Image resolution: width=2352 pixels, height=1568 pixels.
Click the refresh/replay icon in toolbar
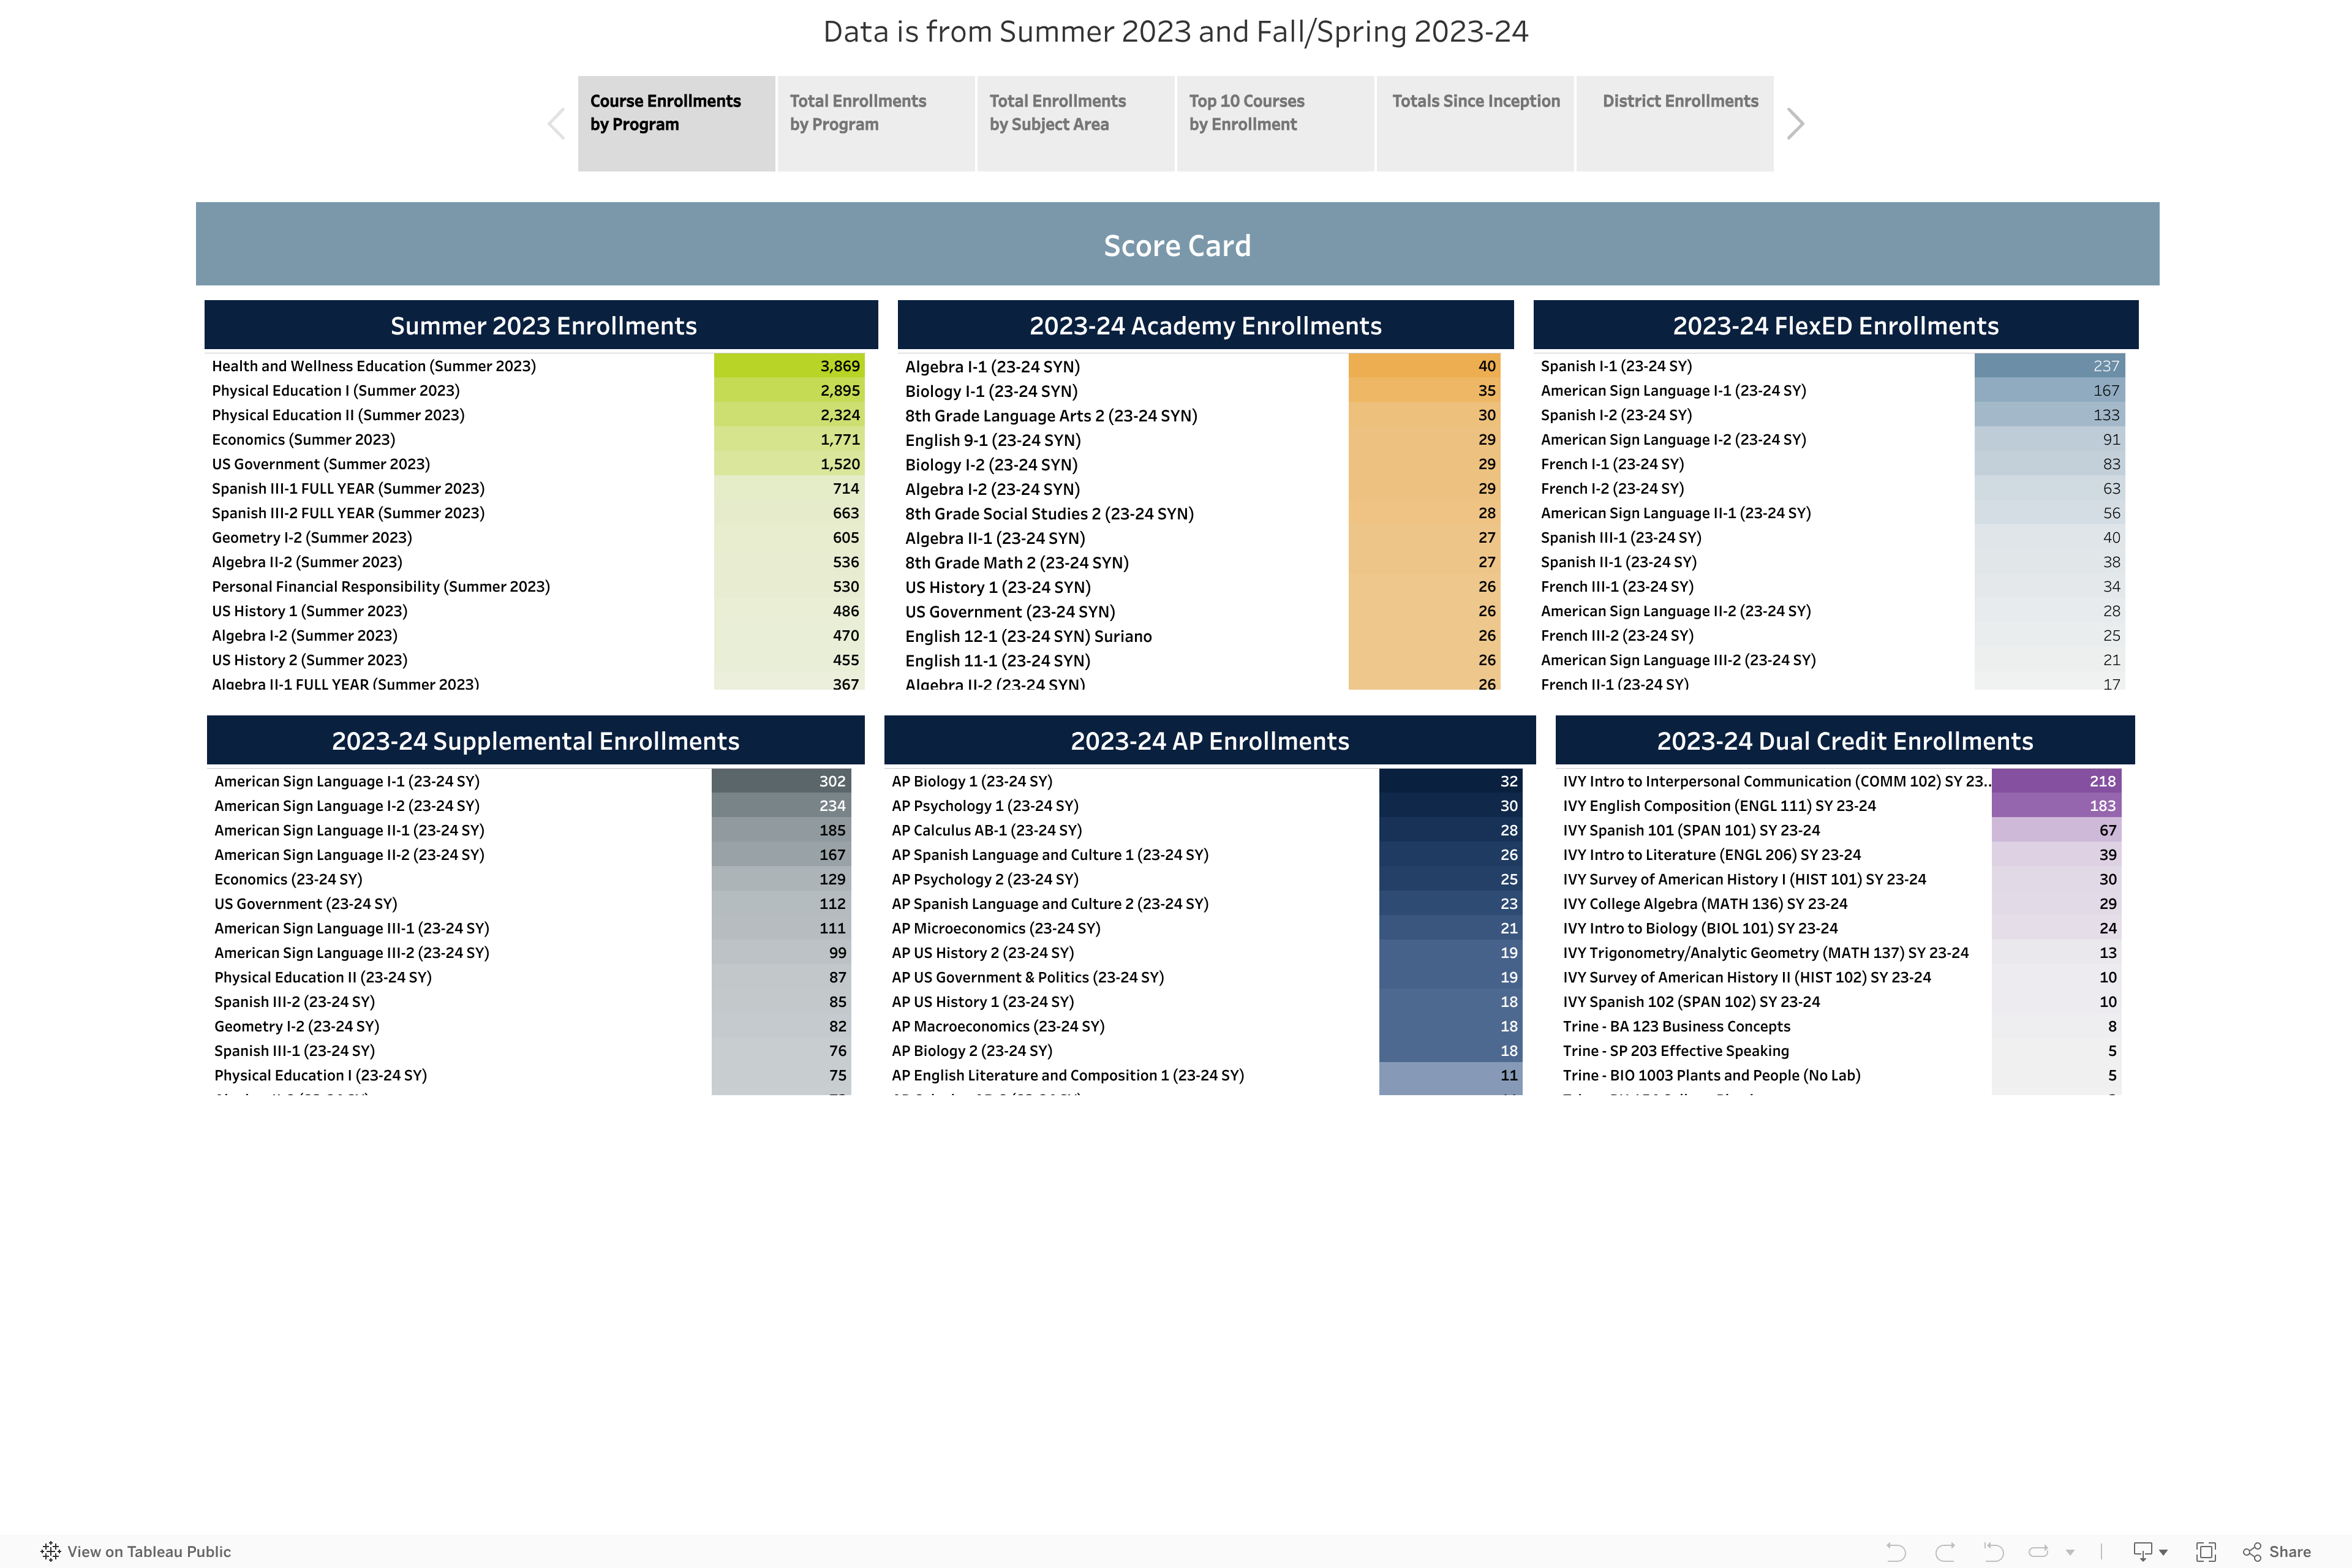click(x=2039, y=1552)
